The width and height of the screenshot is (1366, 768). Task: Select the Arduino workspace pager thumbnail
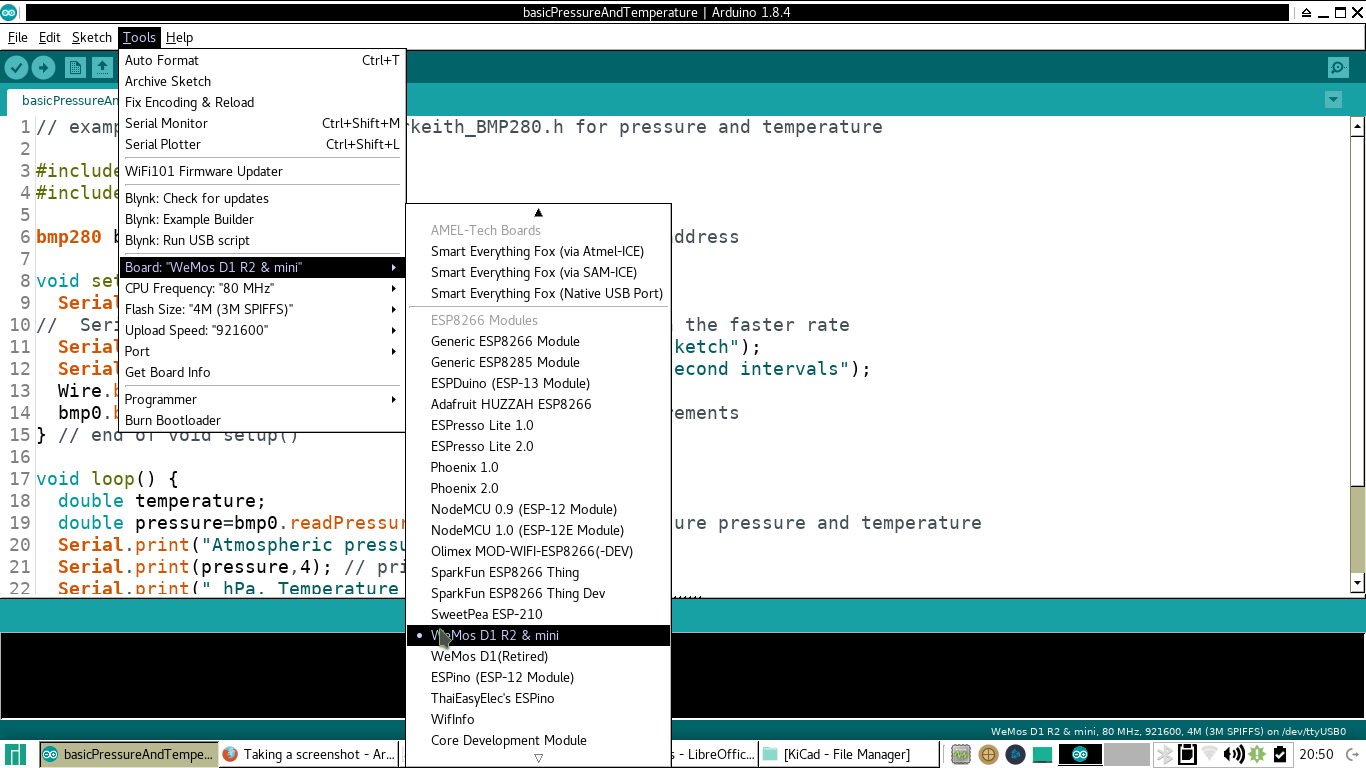[x=1080, y=754]
